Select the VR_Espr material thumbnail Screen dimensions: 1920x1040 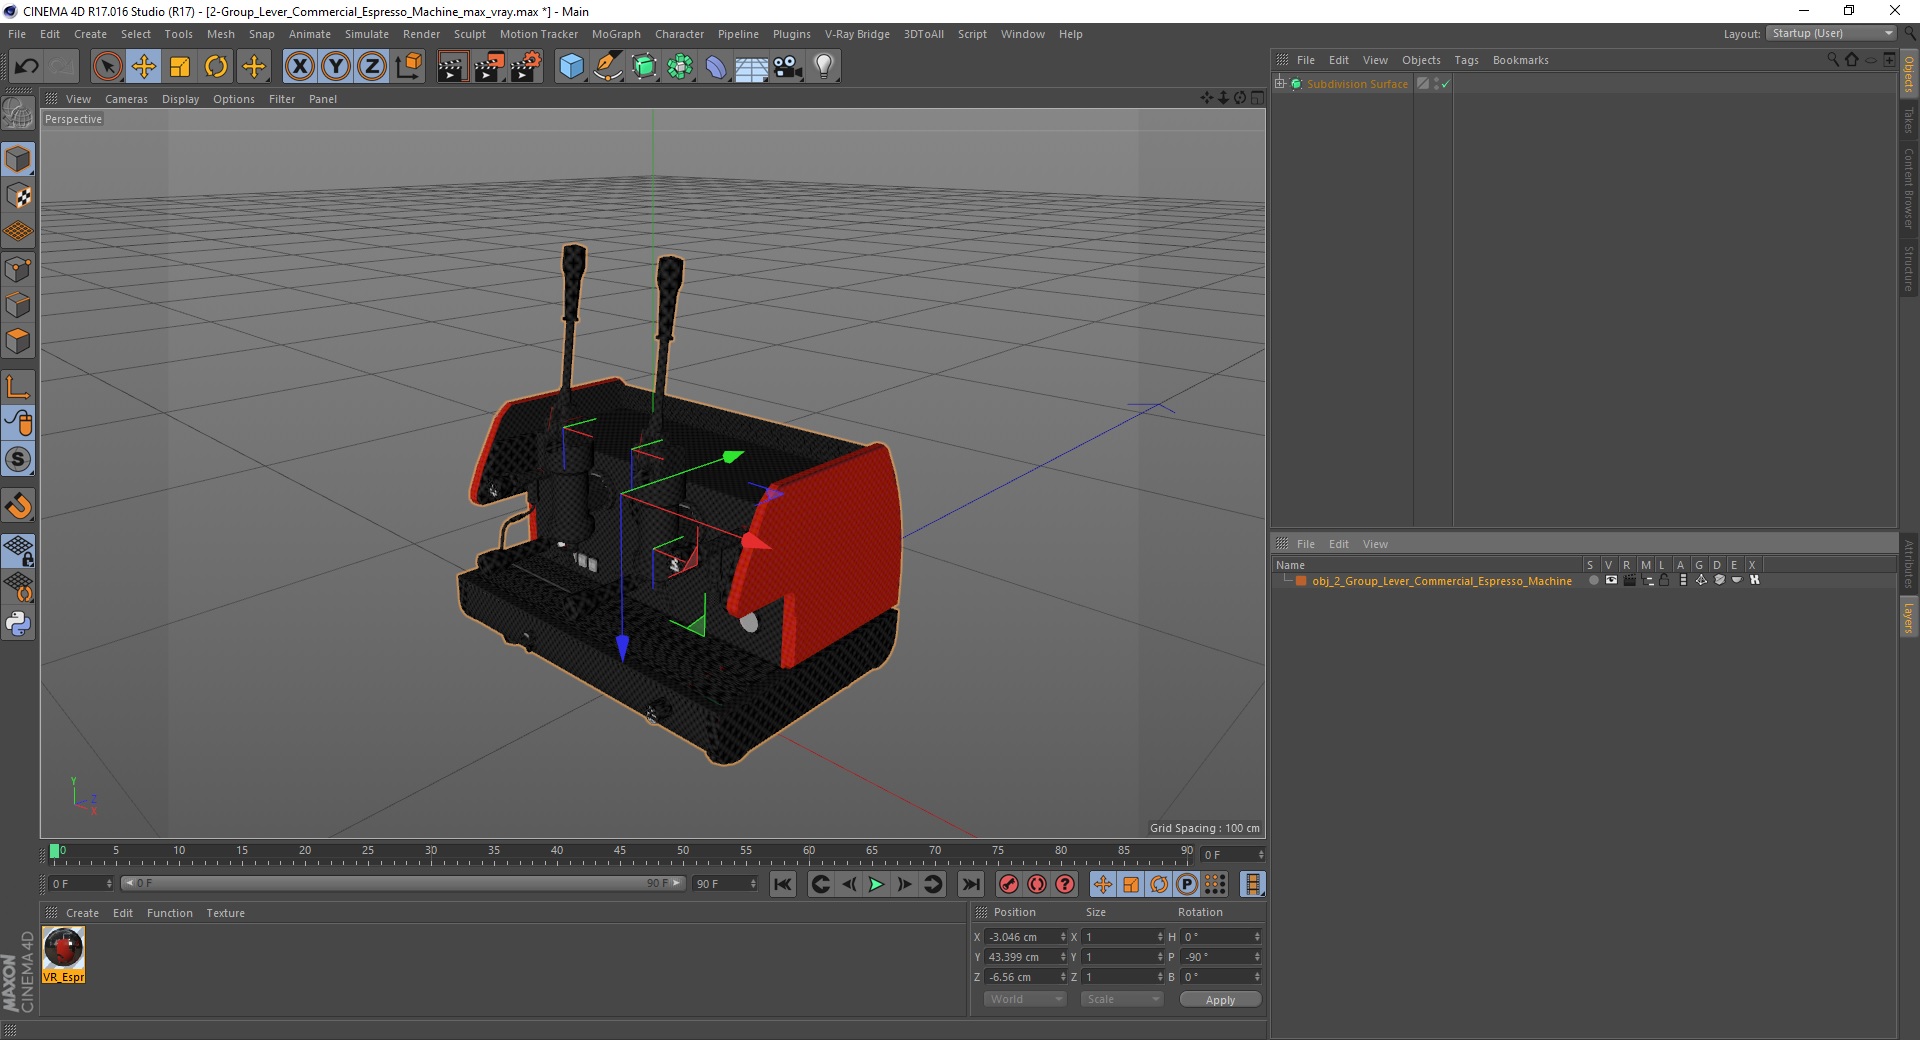(x=64, y=955)
